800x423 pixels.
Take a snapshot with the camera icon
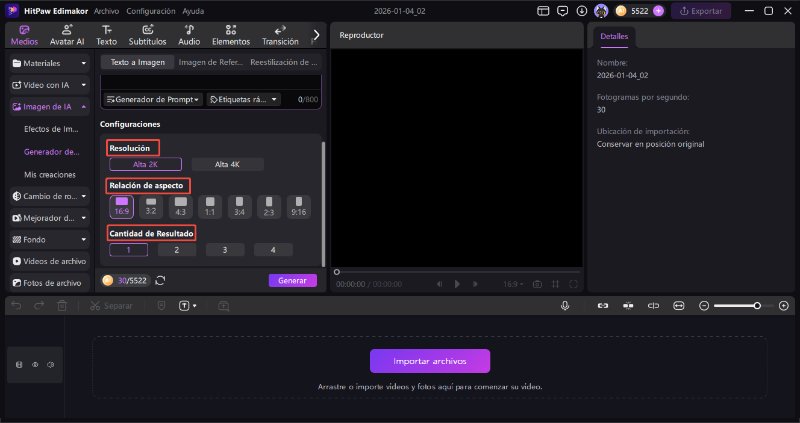[537, 284]
